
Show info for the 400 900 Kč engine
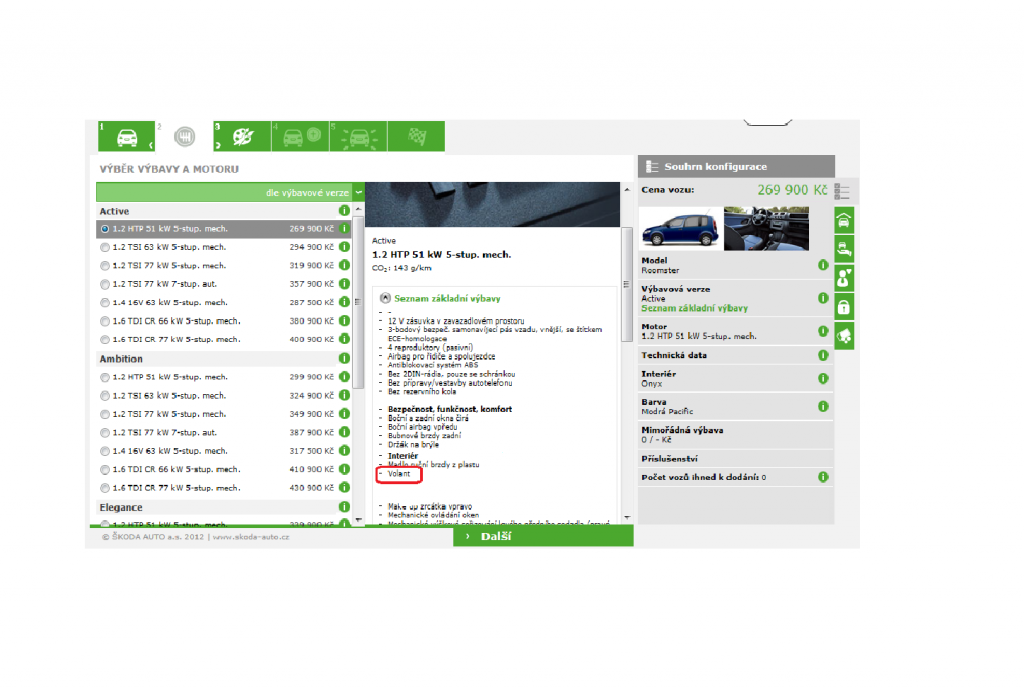344,339
